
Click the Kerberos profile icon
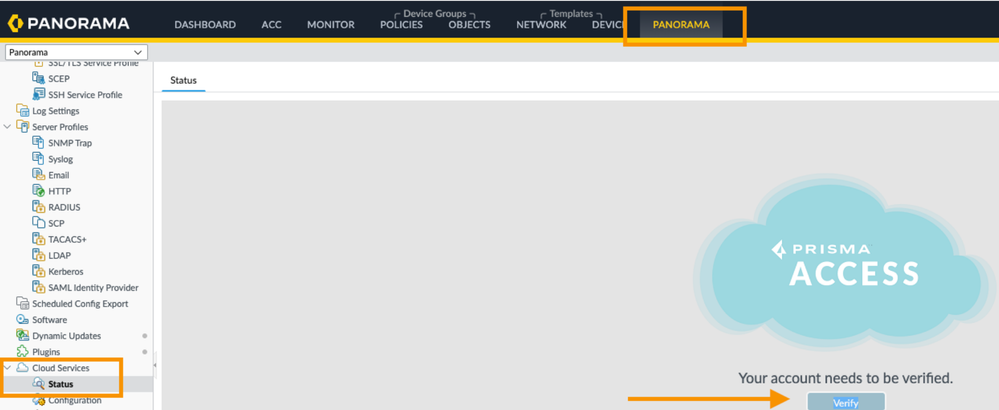tap(38, 271)
